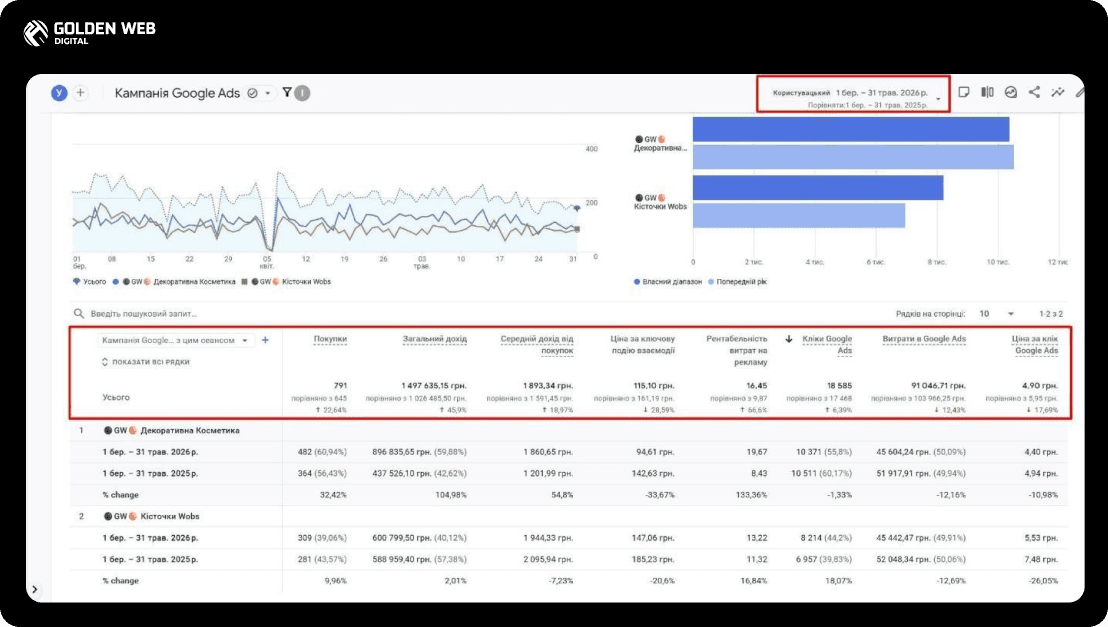Screen dimensions: 1108x627
Task: Open the report title dropdown arrow
Action: tap(268, 93)
